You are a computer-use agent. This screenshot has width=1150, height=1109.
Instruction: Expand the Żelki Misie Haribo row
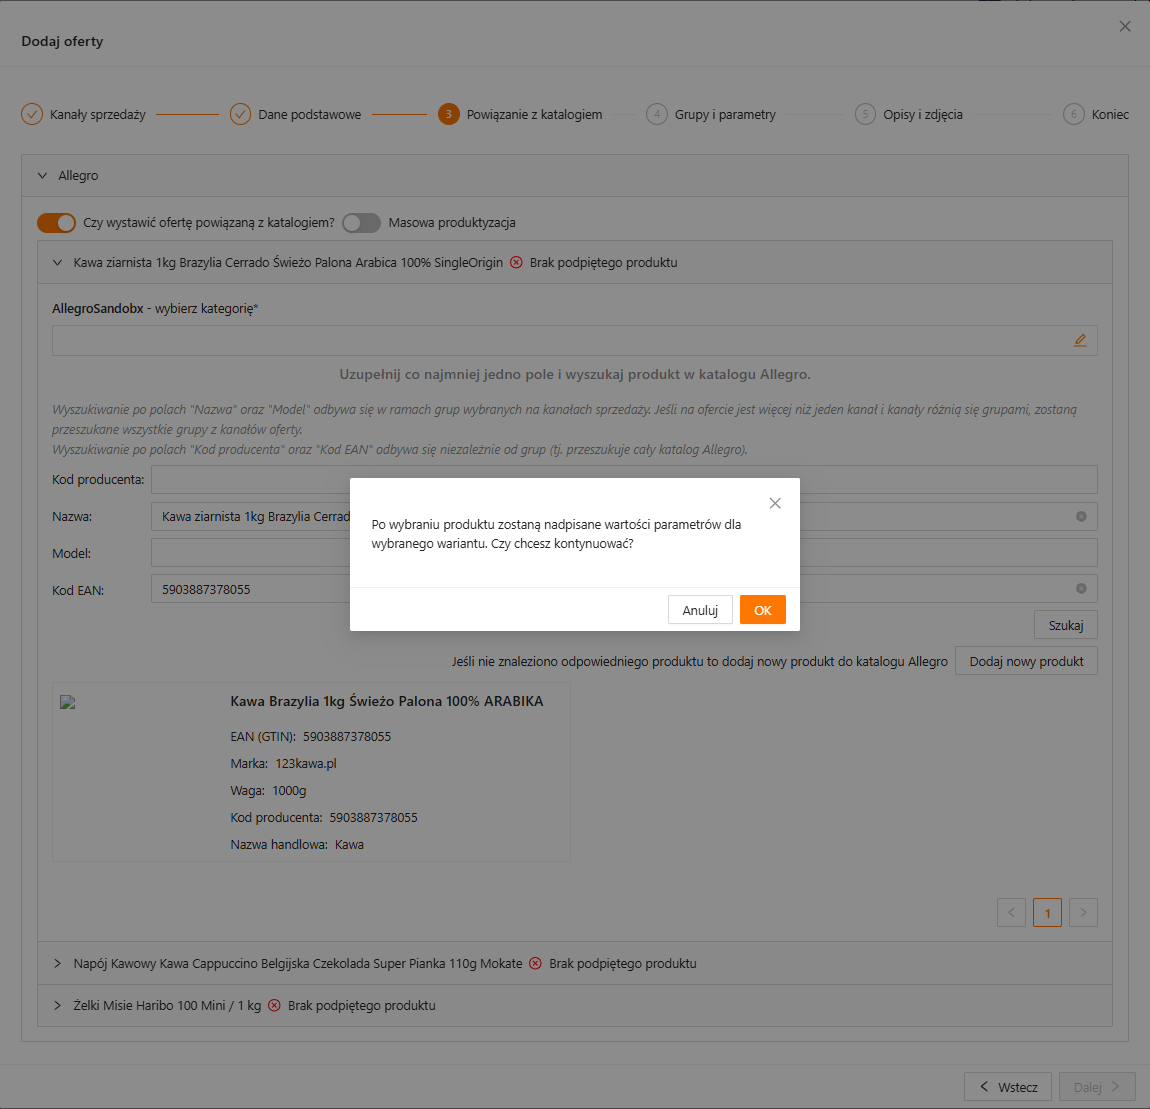point(57,1005)
